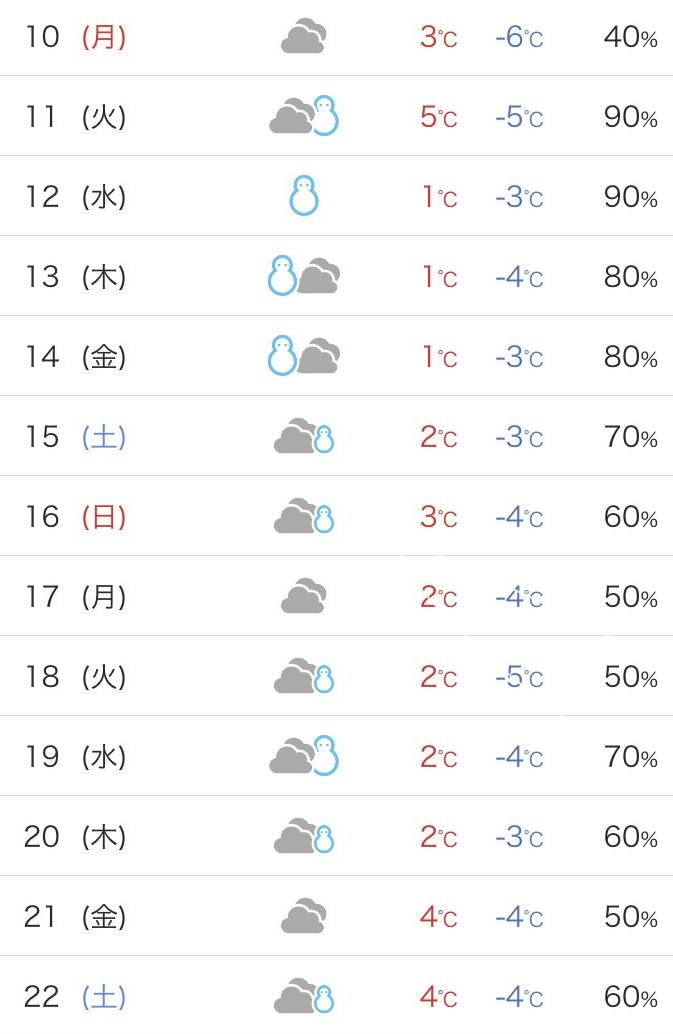
Task: Select the 18 (火) date label
Action: (75, 677)
